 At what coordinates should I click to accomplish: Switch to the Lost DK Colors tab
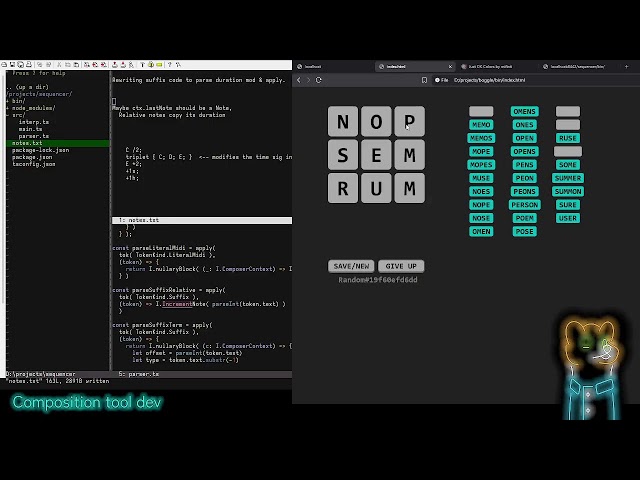497,66
